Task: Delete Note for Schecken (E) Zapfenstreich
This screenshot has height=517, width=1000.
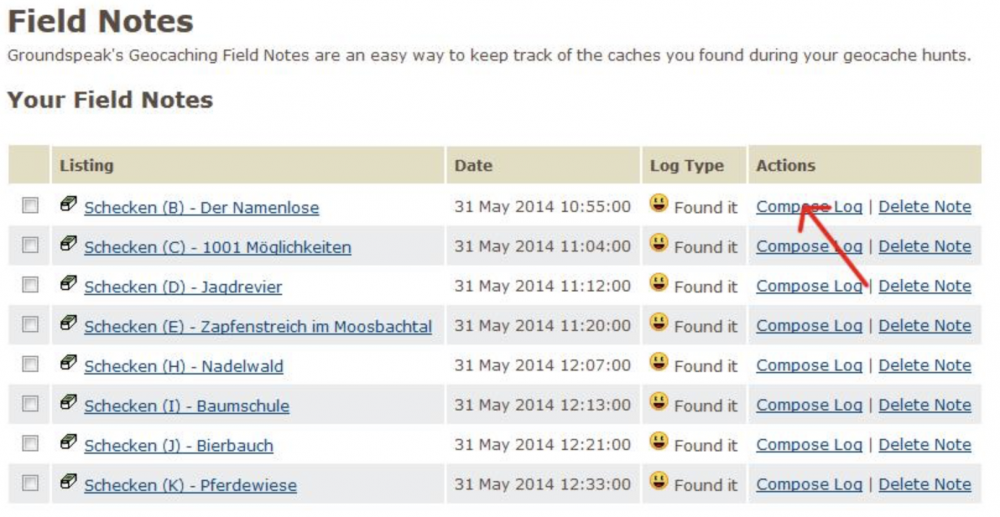Action: (925, 326)
